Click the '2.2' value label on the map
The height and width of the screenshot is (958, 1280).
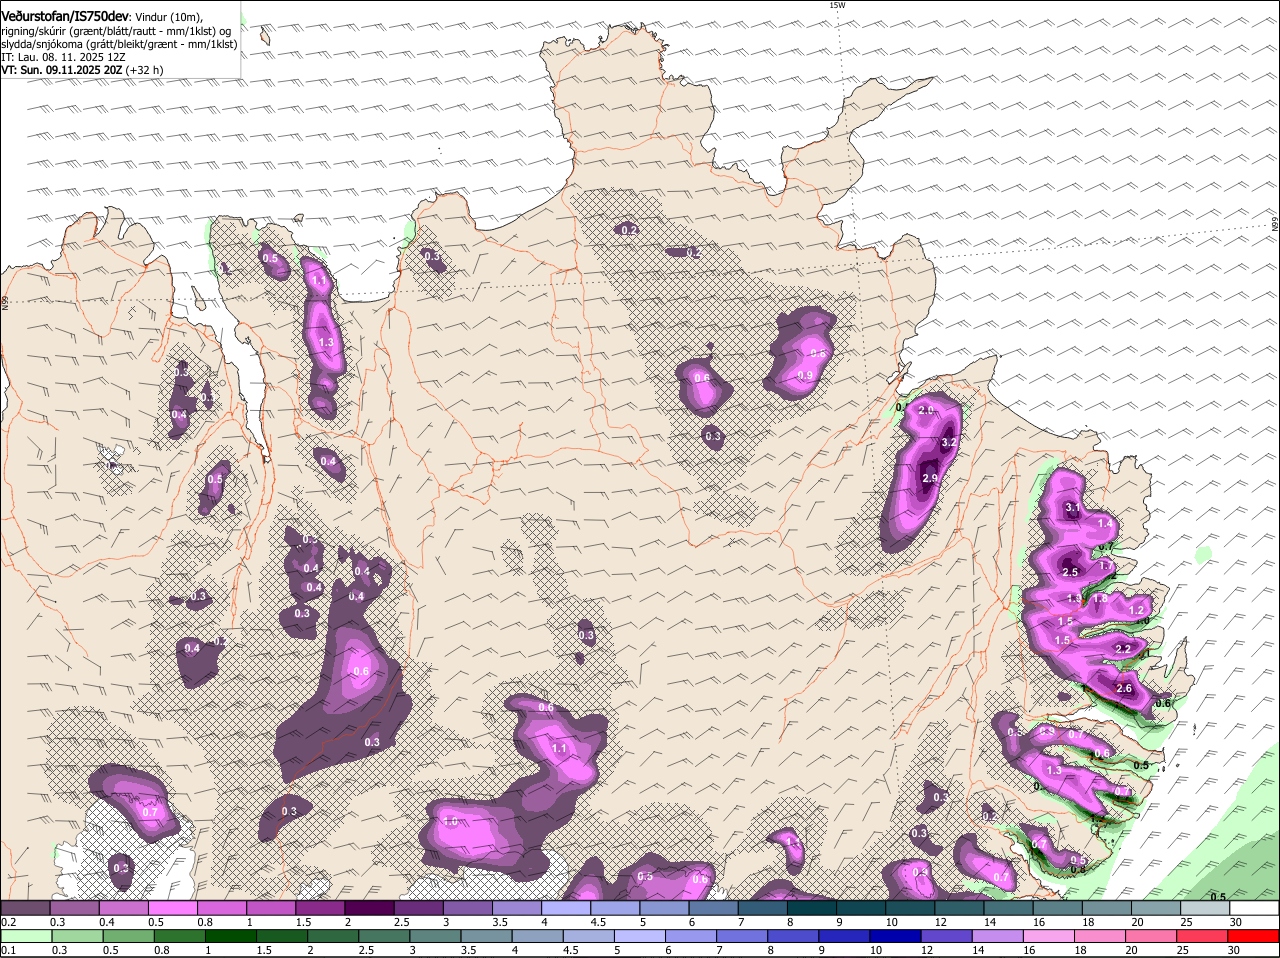[x=1122, y=649]
